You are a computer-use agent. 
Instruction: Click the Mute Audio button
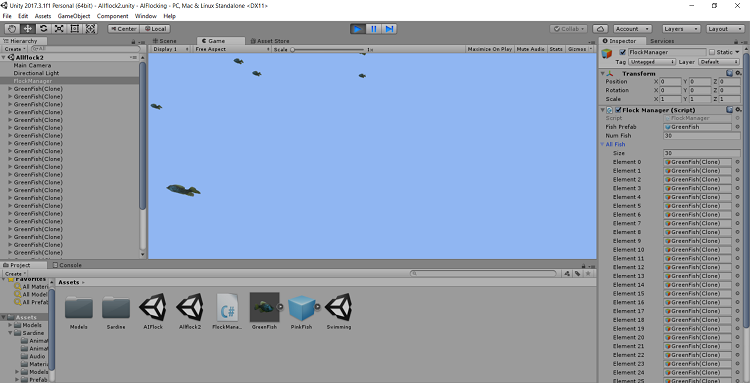530,49
